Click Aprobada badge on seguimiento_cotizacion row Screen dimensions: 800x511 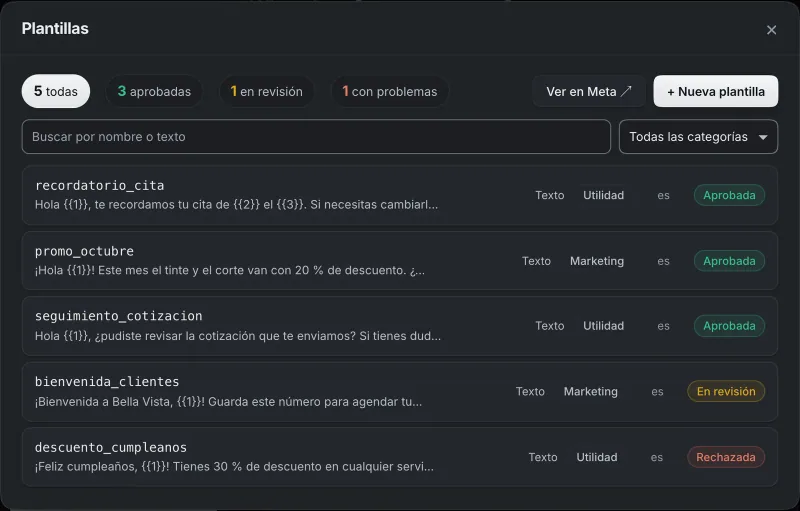pyautogui.click(x=729, y=326)
